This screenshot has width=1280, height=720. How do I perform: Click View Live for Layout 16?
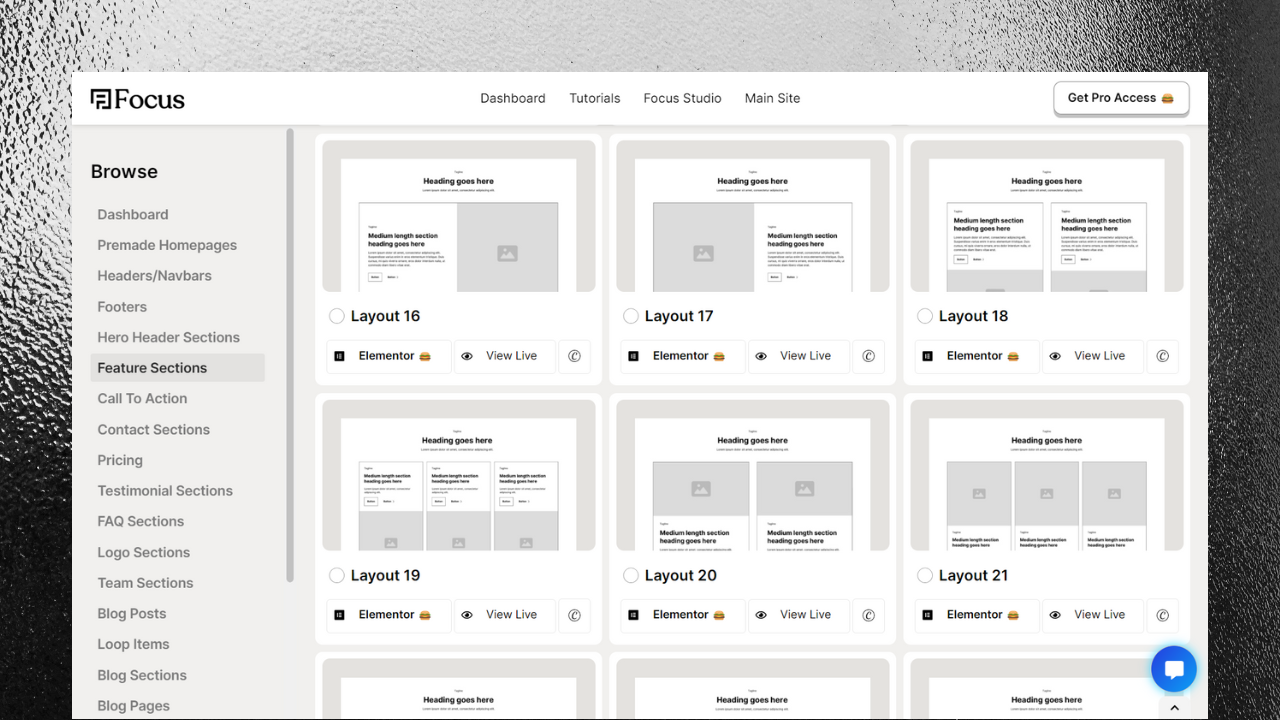pos(505,356)
